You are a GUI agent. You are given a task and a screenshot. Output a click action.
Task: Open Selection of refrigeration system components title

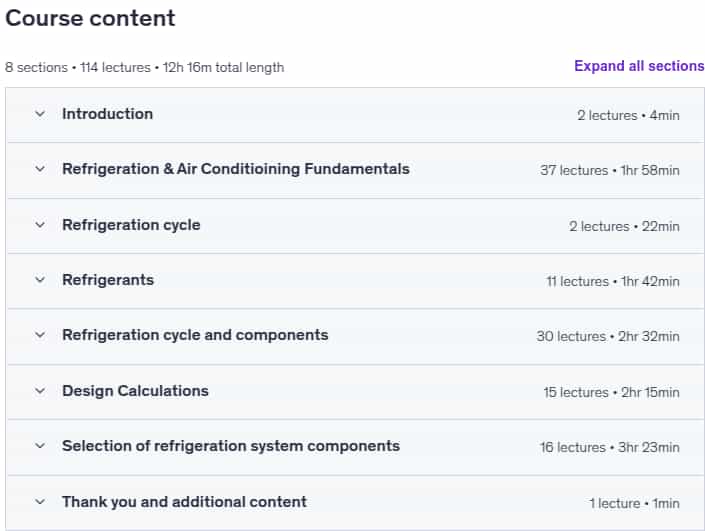tap(231, 446)
